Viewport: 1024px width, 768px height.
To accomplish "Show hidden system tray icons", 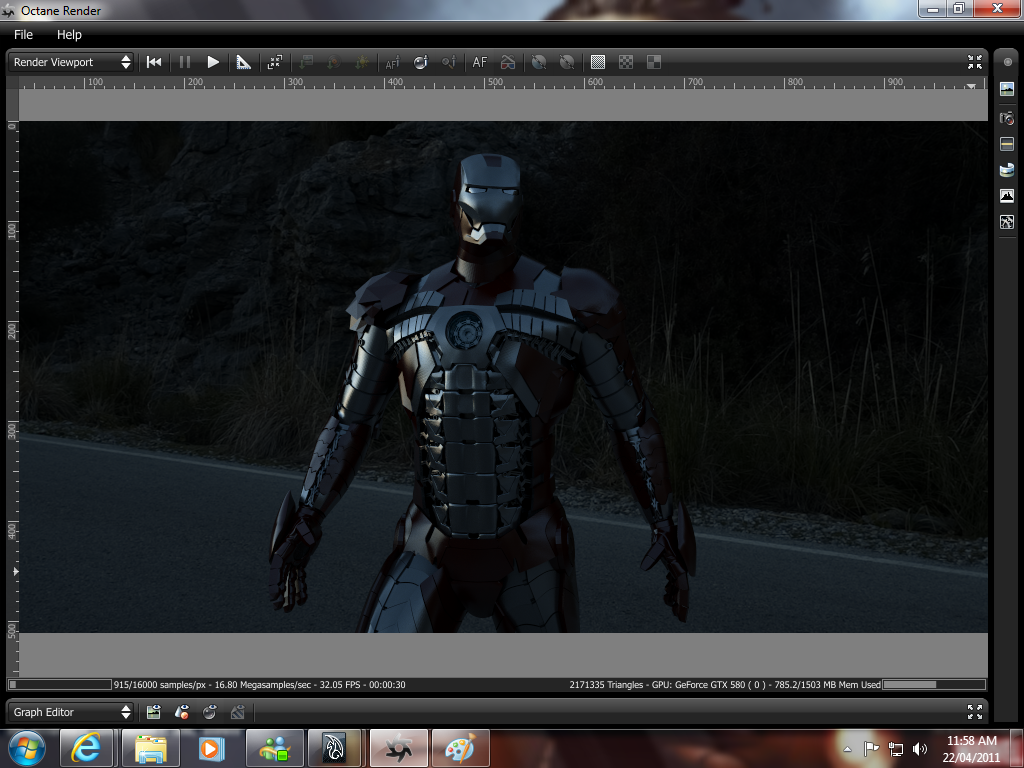I will tap(847, 749).
